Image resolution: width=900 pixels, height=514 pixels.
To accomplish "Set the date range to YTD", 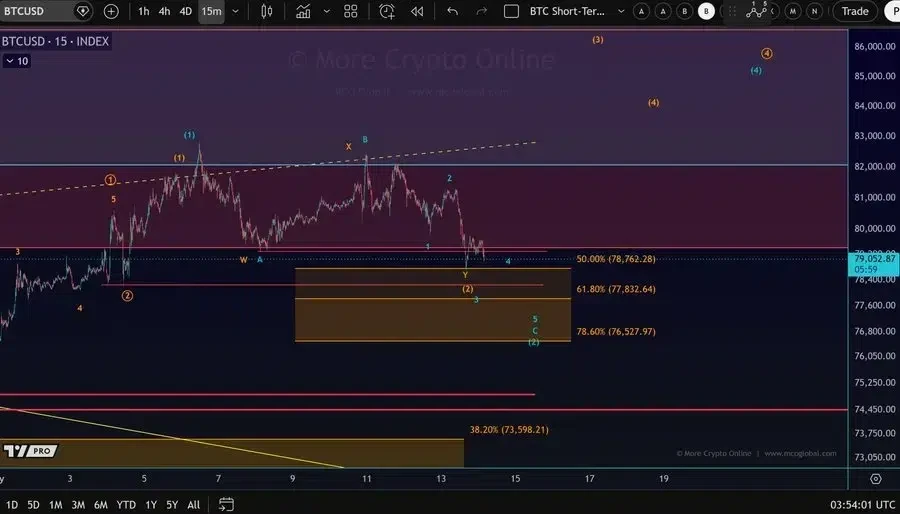I will [x=126, y=505].
